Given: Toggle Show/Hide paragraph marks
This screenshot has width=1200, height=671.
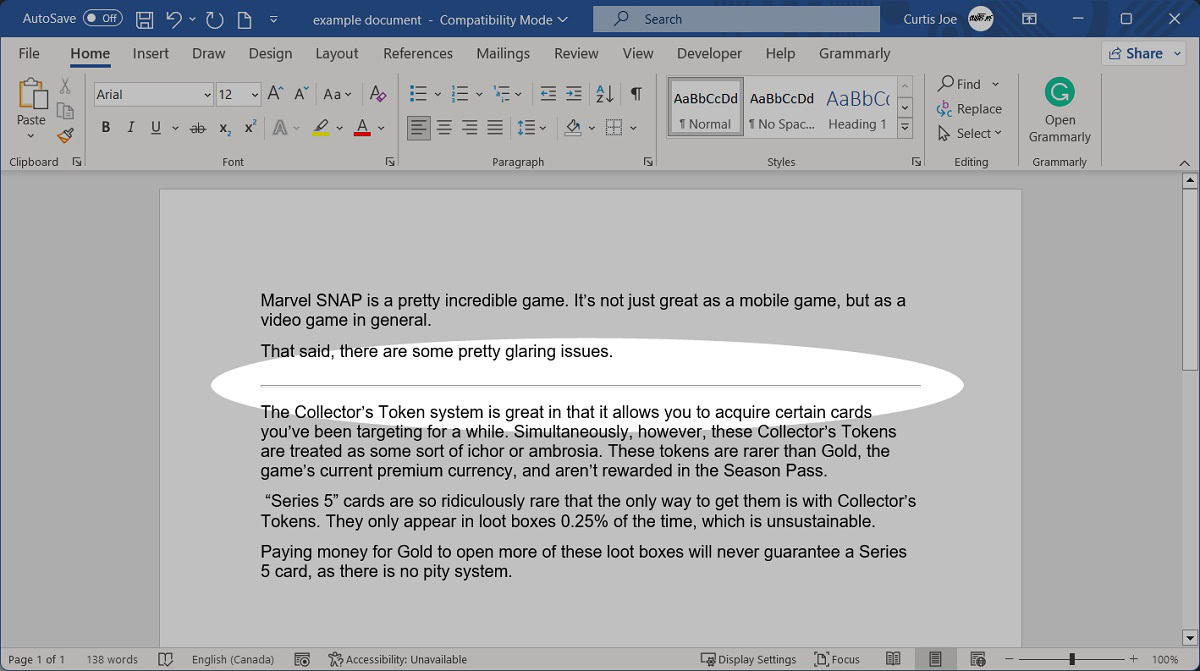Looking at the screenshot, I should 636,94.
